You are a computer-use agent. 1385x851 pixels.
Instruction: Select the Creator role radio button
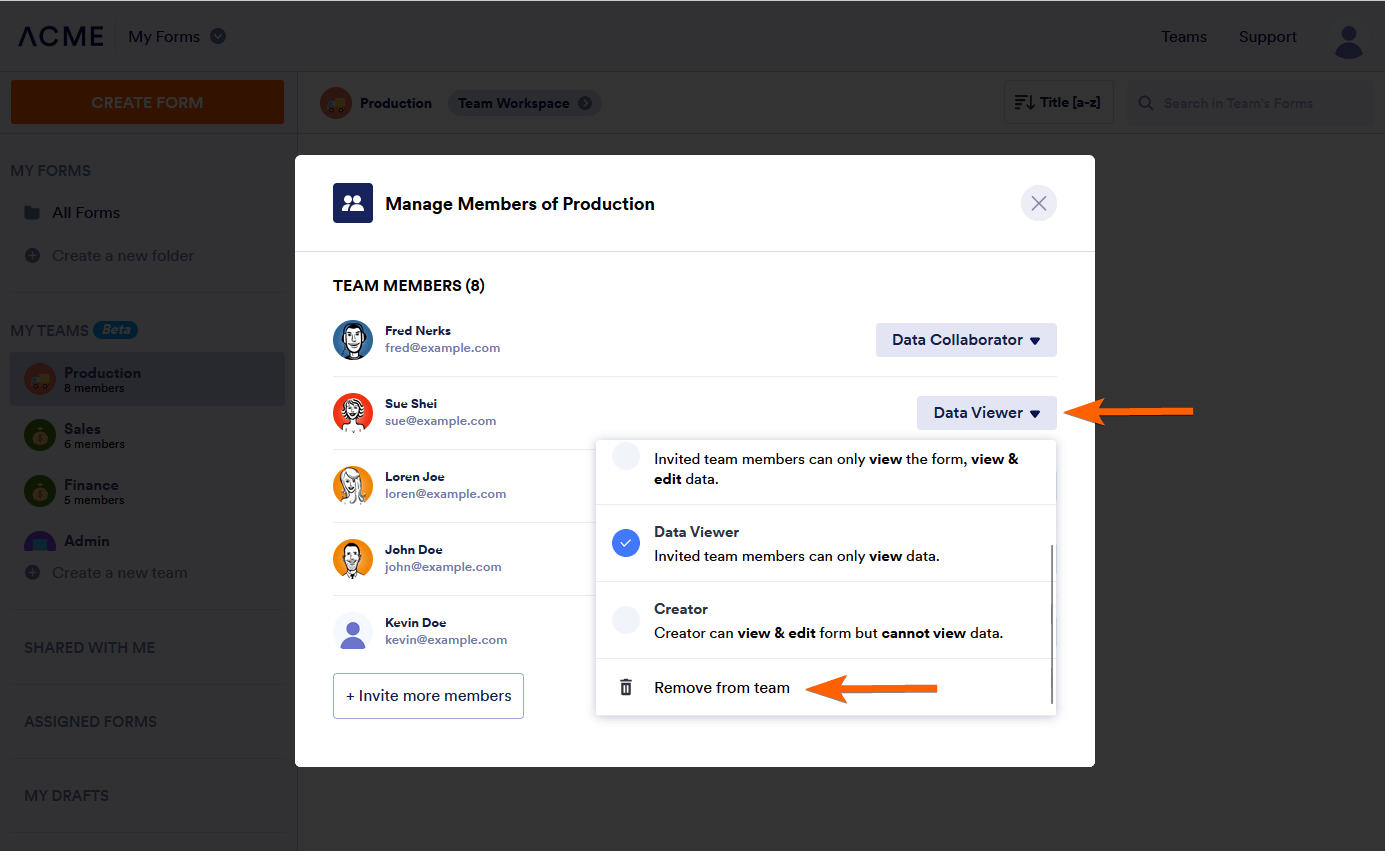point(626,620)
